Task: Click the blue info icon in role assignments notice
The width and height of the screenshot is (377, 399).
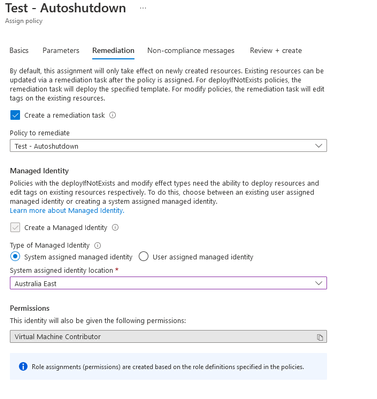Action: tap(23, 367)
